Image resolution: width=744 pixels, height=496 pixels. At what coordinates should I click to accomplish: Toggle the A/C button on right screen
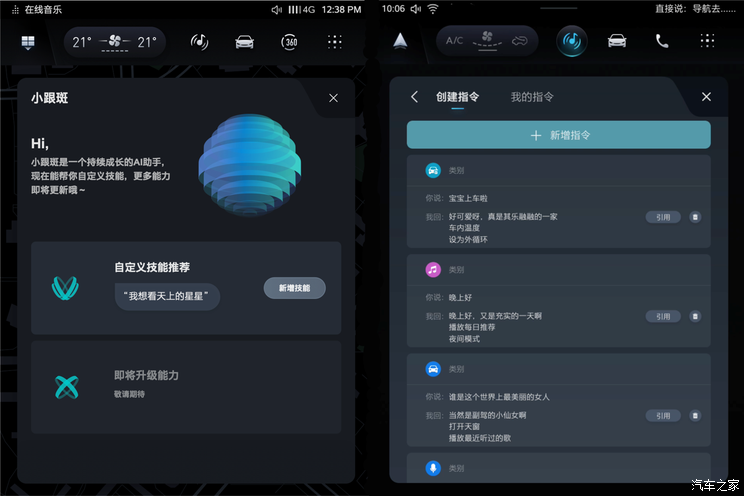pyautogui.click(x=454, y=41)
